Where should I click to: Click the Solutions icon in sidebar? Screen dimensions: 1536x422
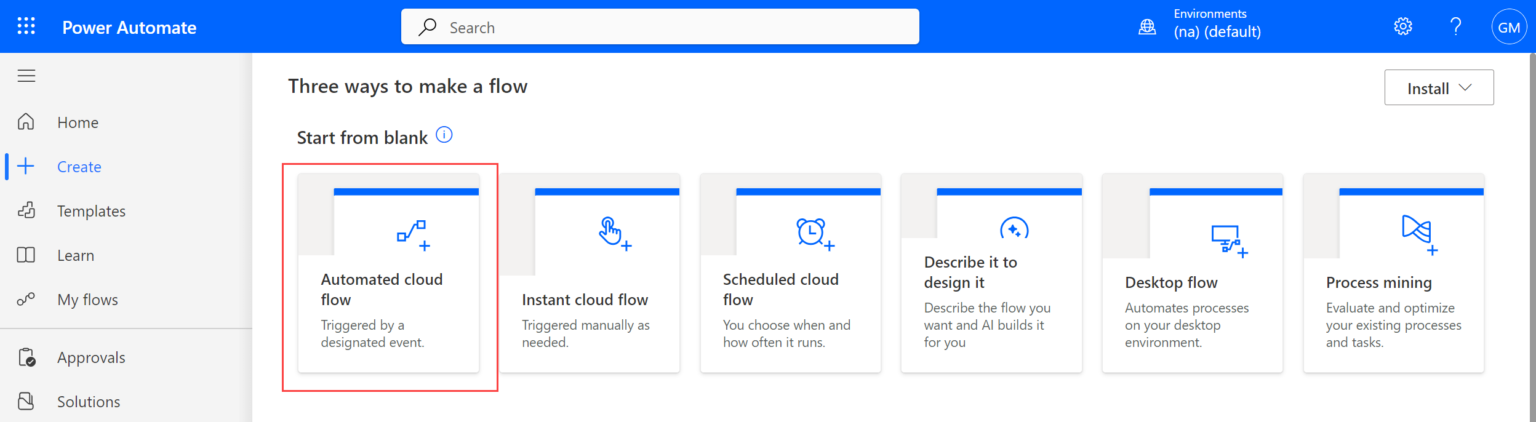point(26,401)
